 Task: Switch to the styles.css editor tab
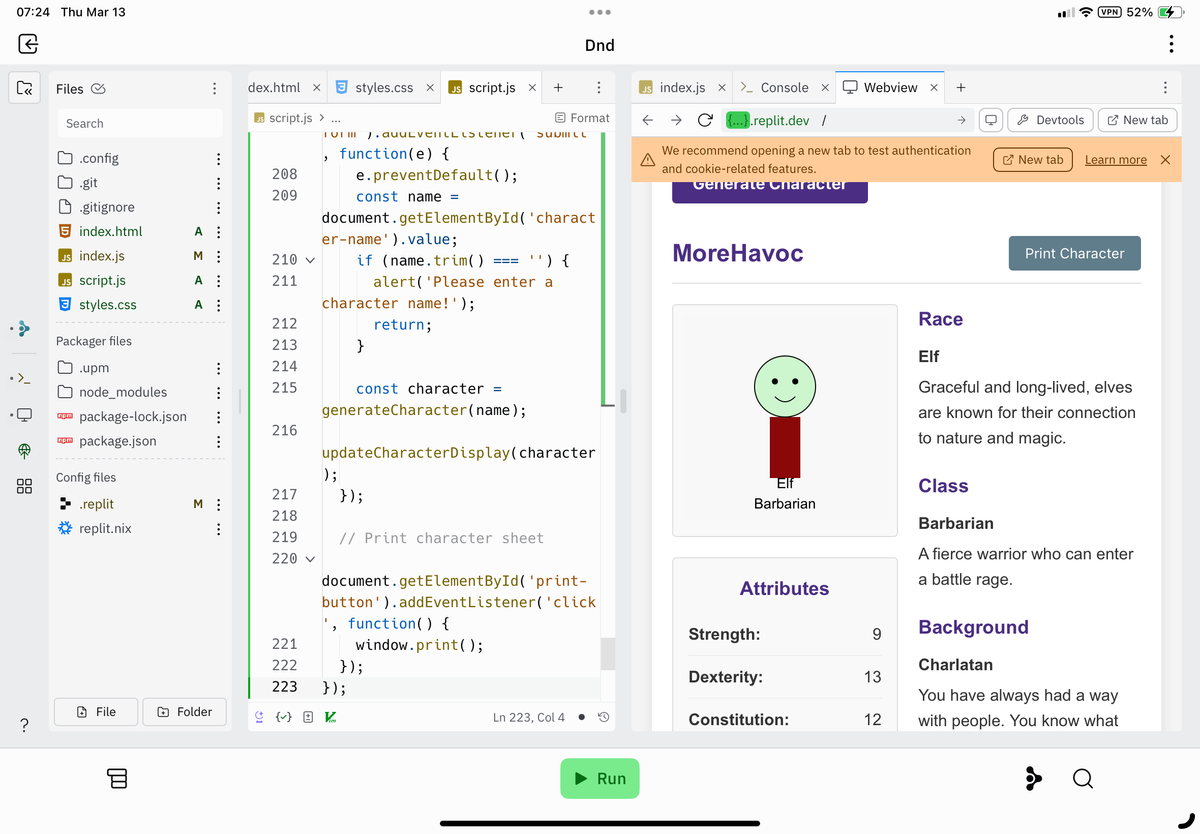click(x=384, y=88)
